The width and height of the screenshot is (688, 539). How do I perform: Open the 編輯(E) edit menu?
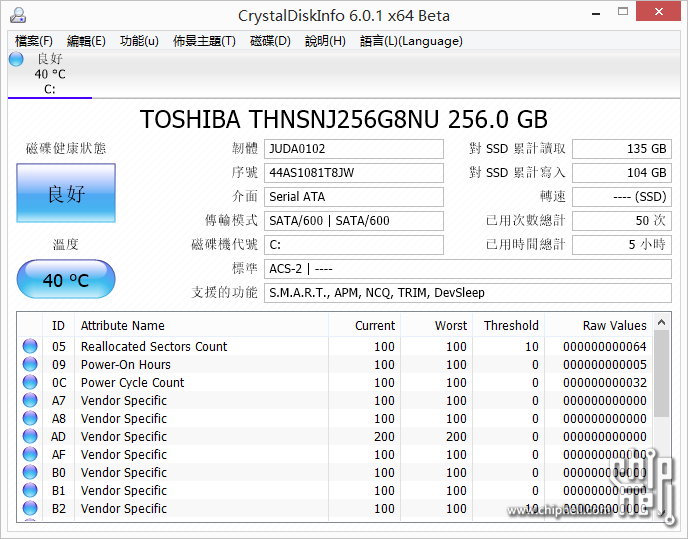pos(86,41)
